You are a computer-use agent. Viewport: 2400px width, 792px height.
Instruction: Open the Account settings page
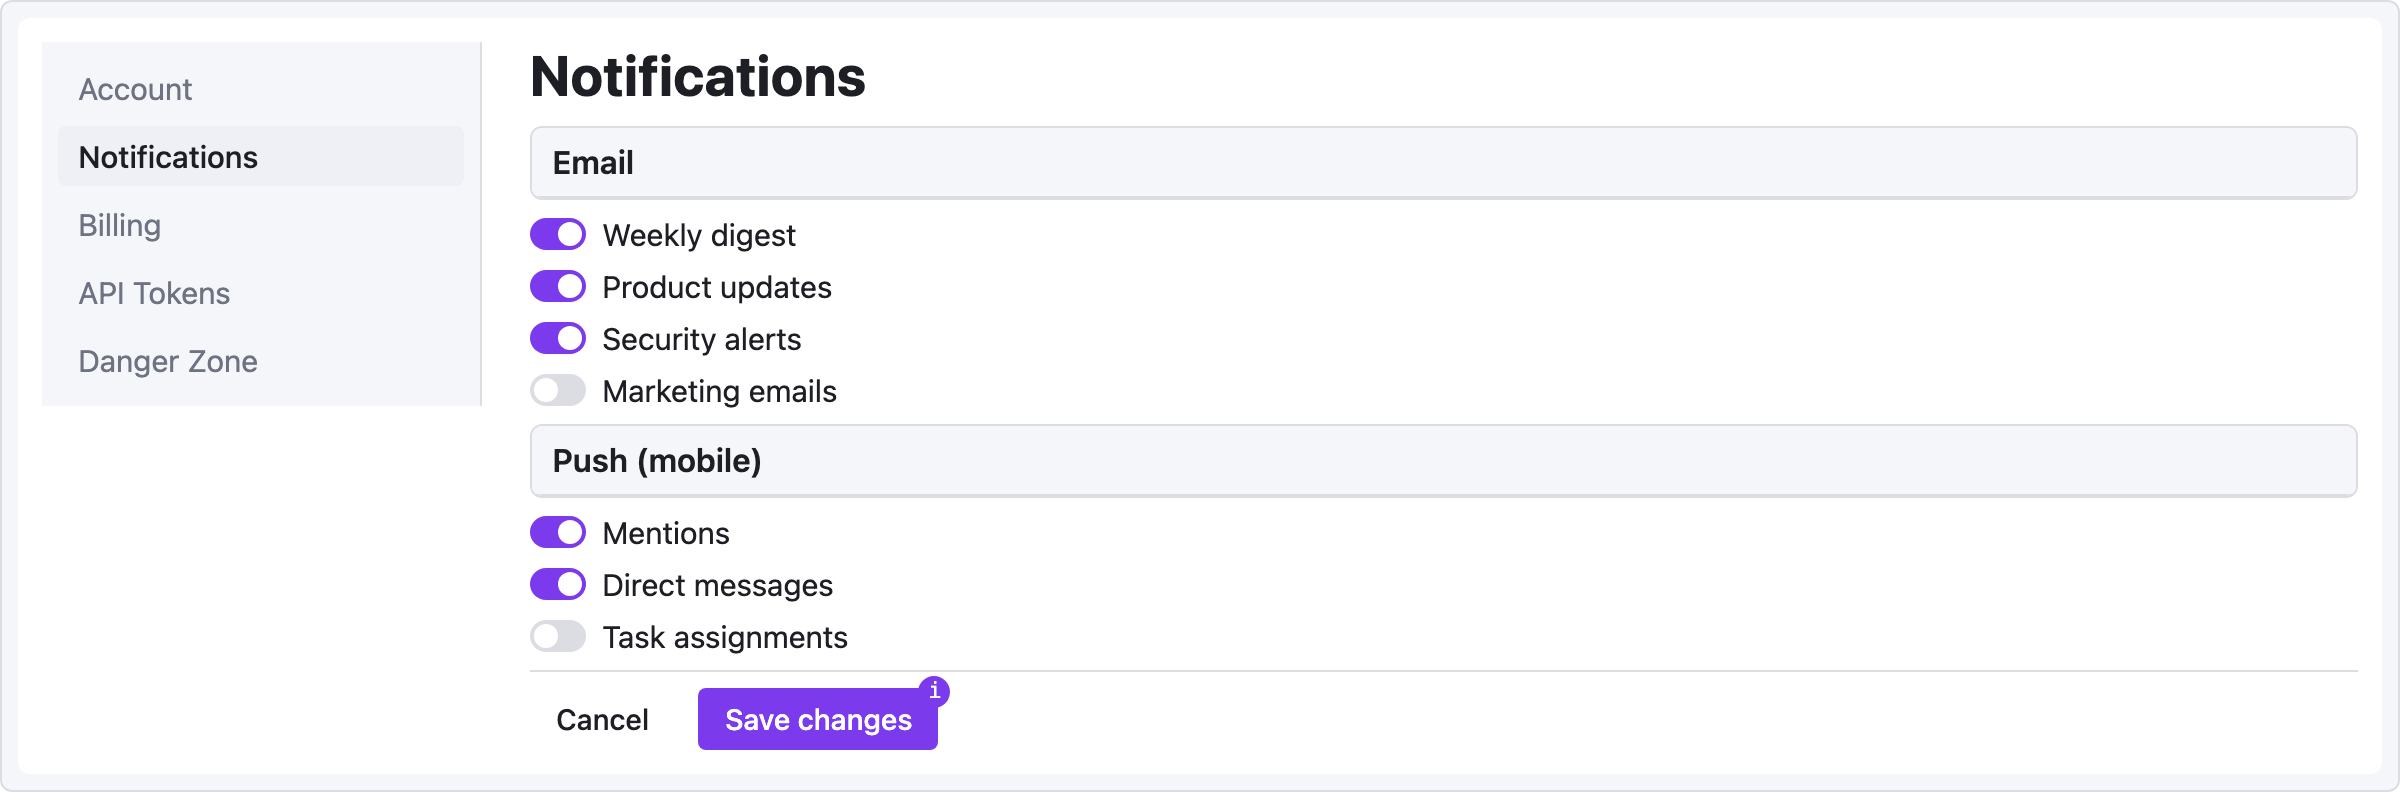tap(136, 90)
